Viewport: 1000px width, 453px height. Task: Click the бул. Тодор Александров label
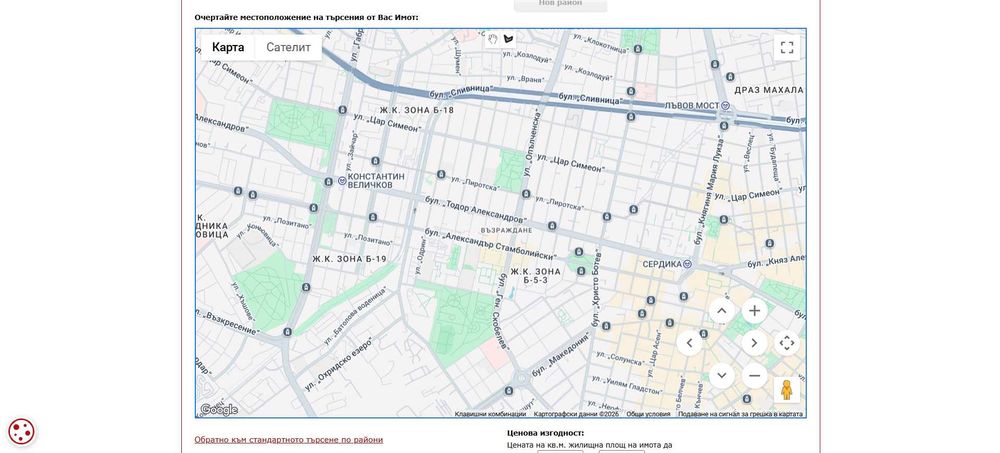click(474, 209)
